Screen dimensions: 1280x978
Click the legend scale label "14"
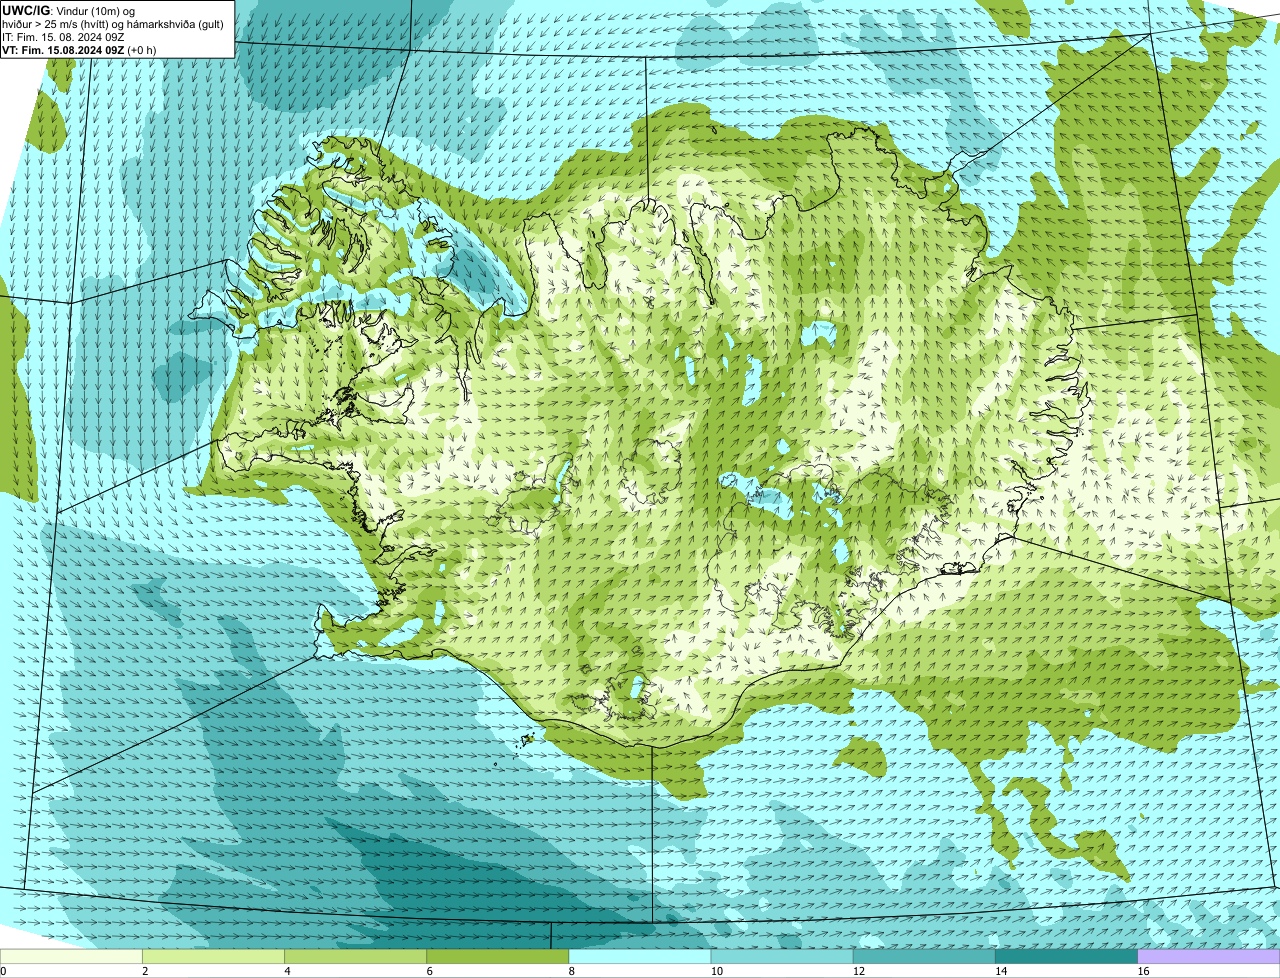[1001, 971]
